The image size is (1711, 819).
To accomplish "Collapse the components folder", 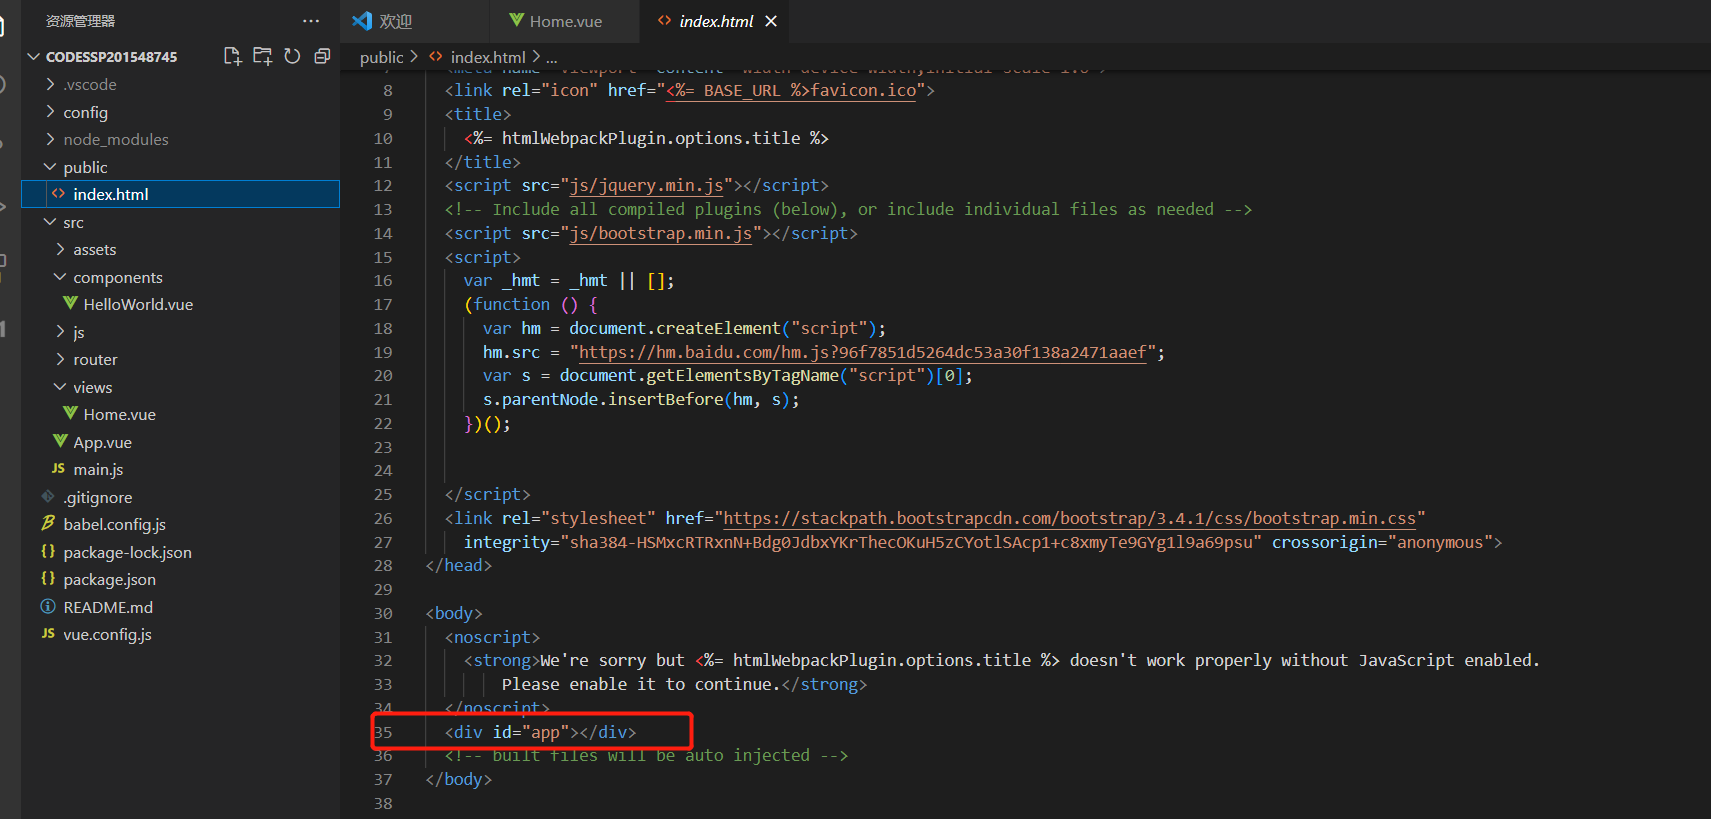I will coord(60,277).
